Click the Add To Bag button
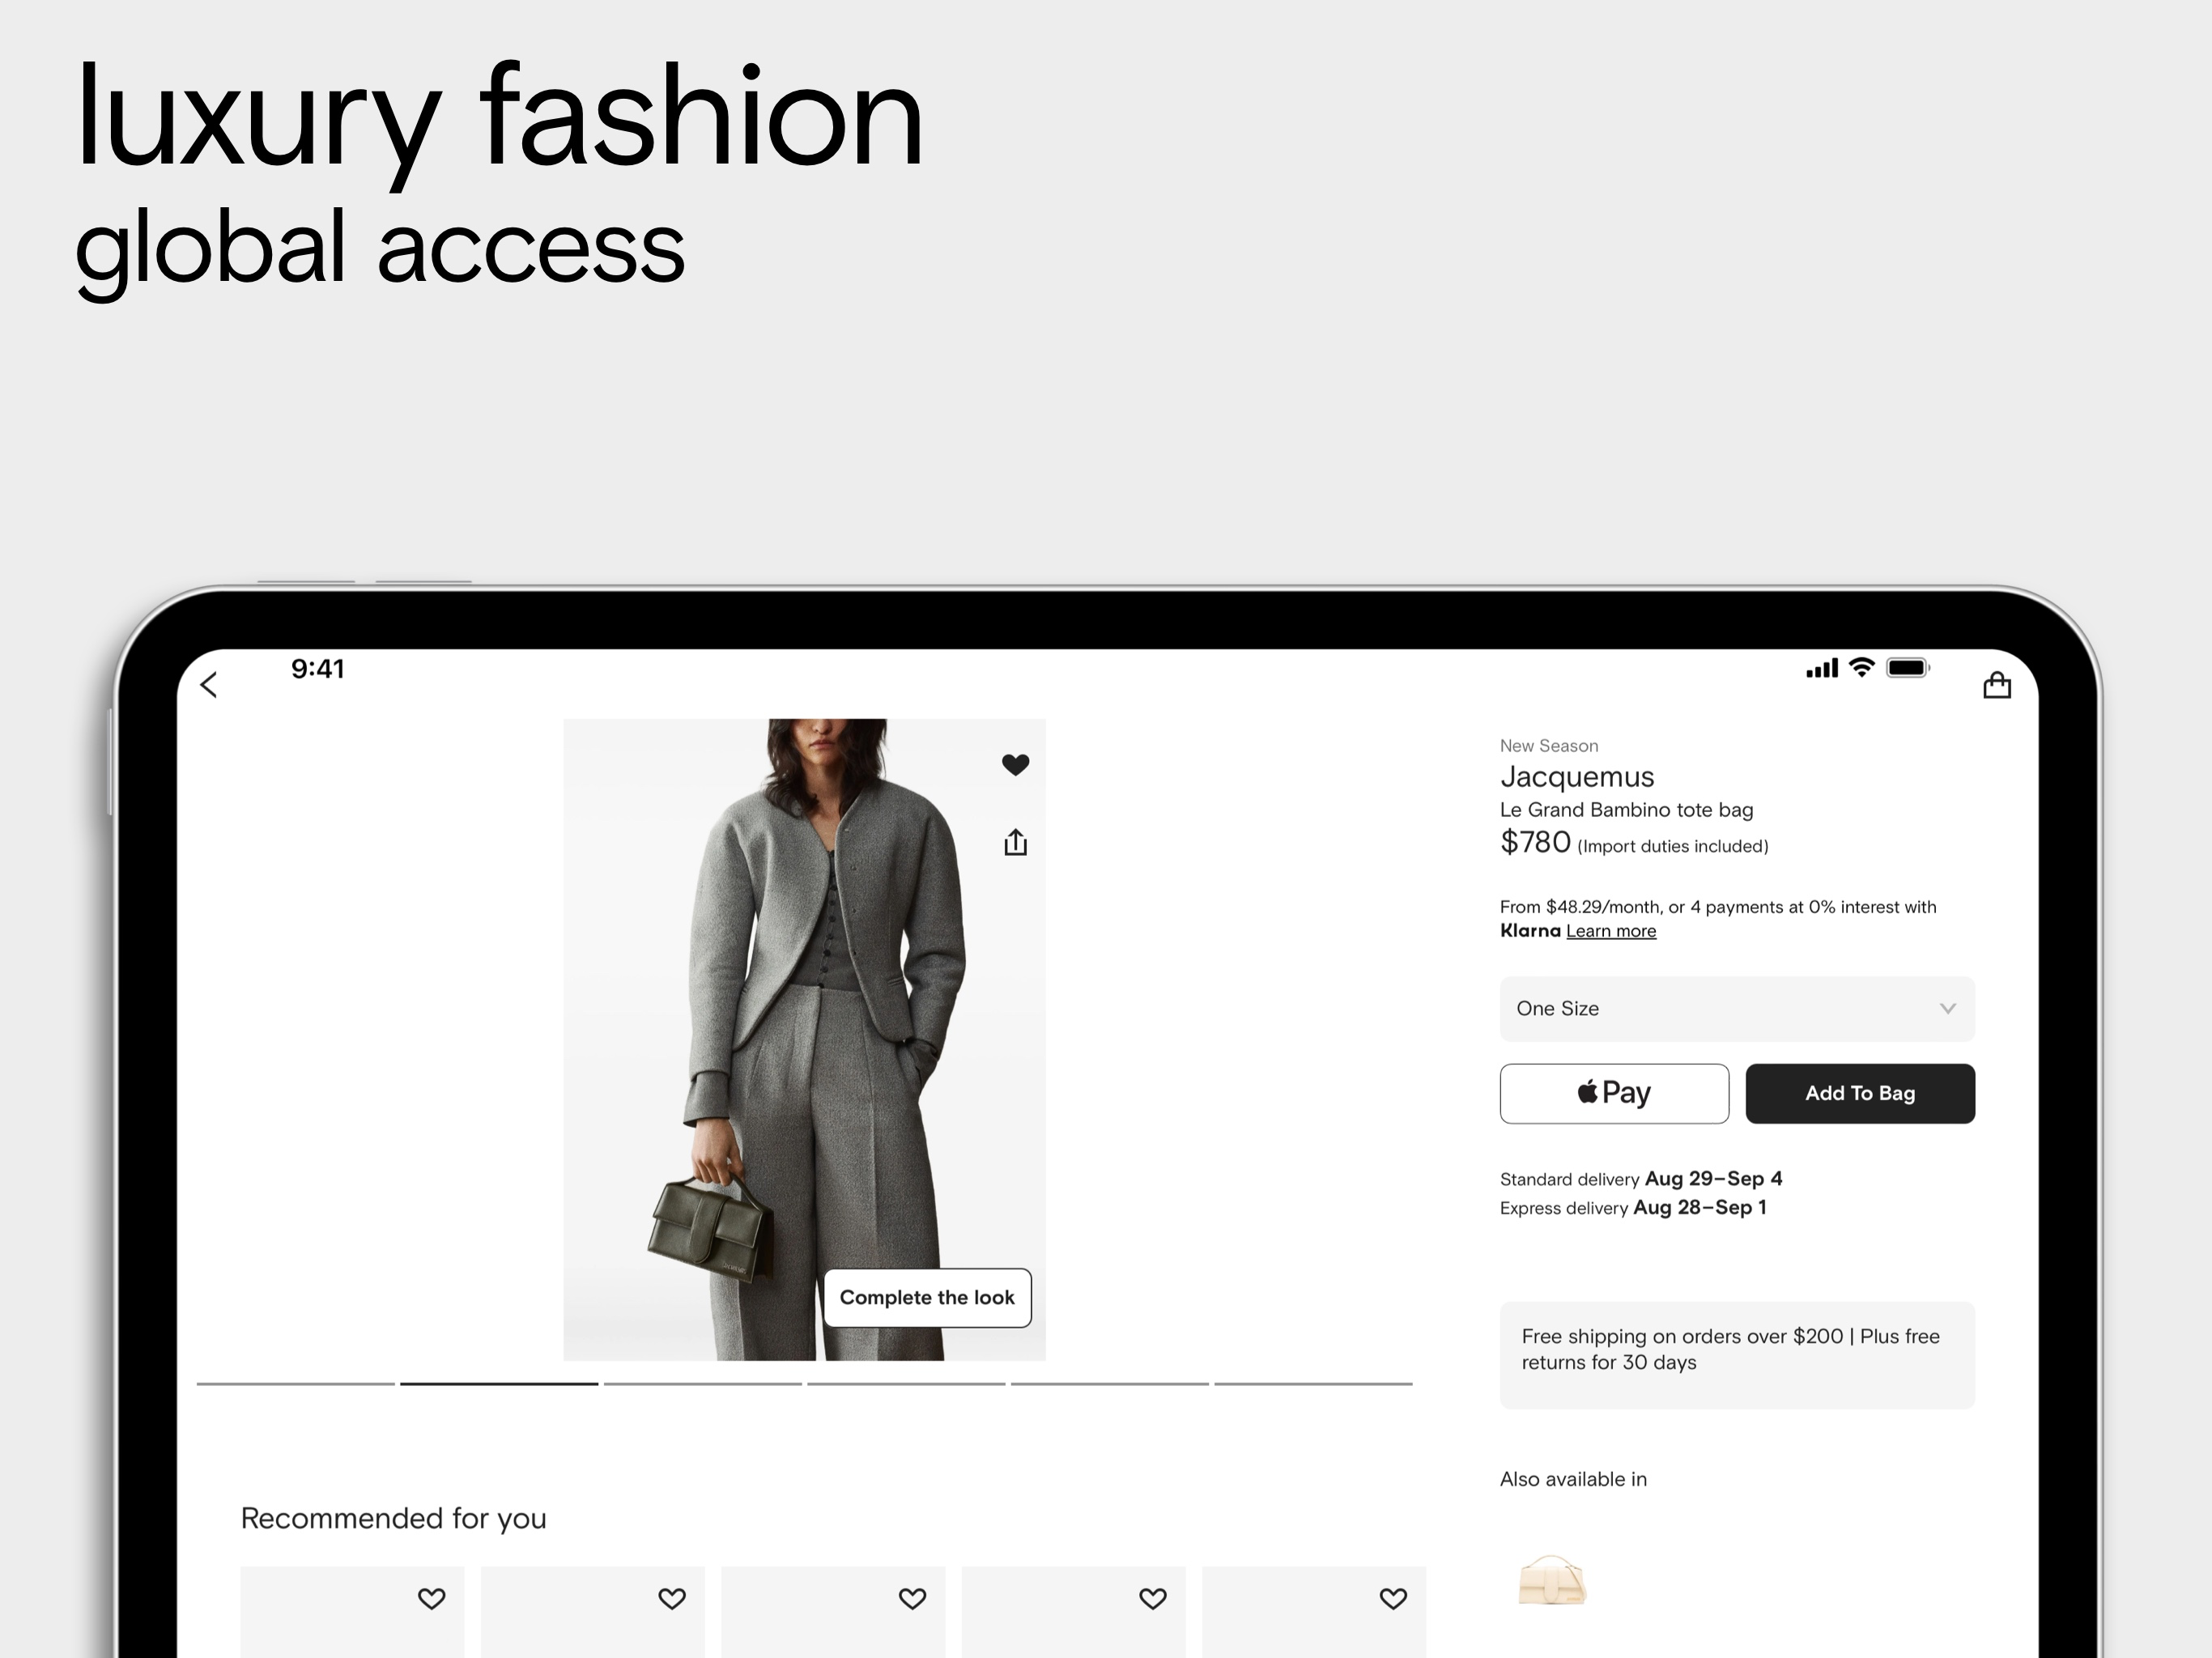This screenshot has width=2212, height=1658. tap(1860, 1093)
